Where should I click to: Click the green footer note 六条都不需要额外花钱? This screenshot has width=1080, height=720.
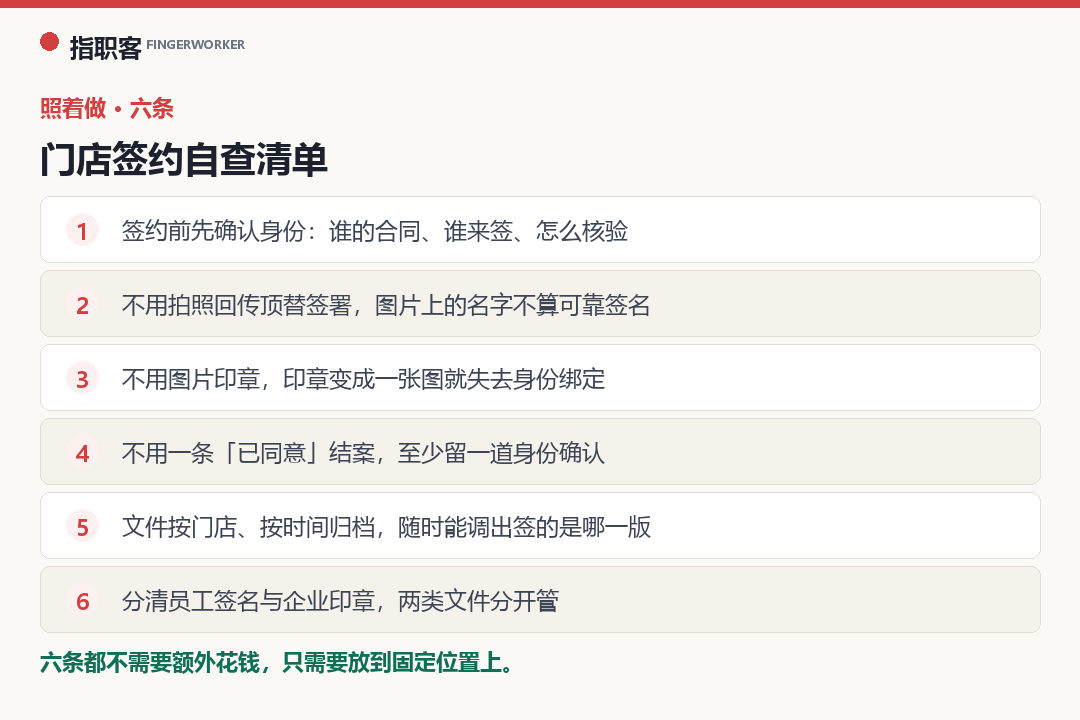(150, 662)
